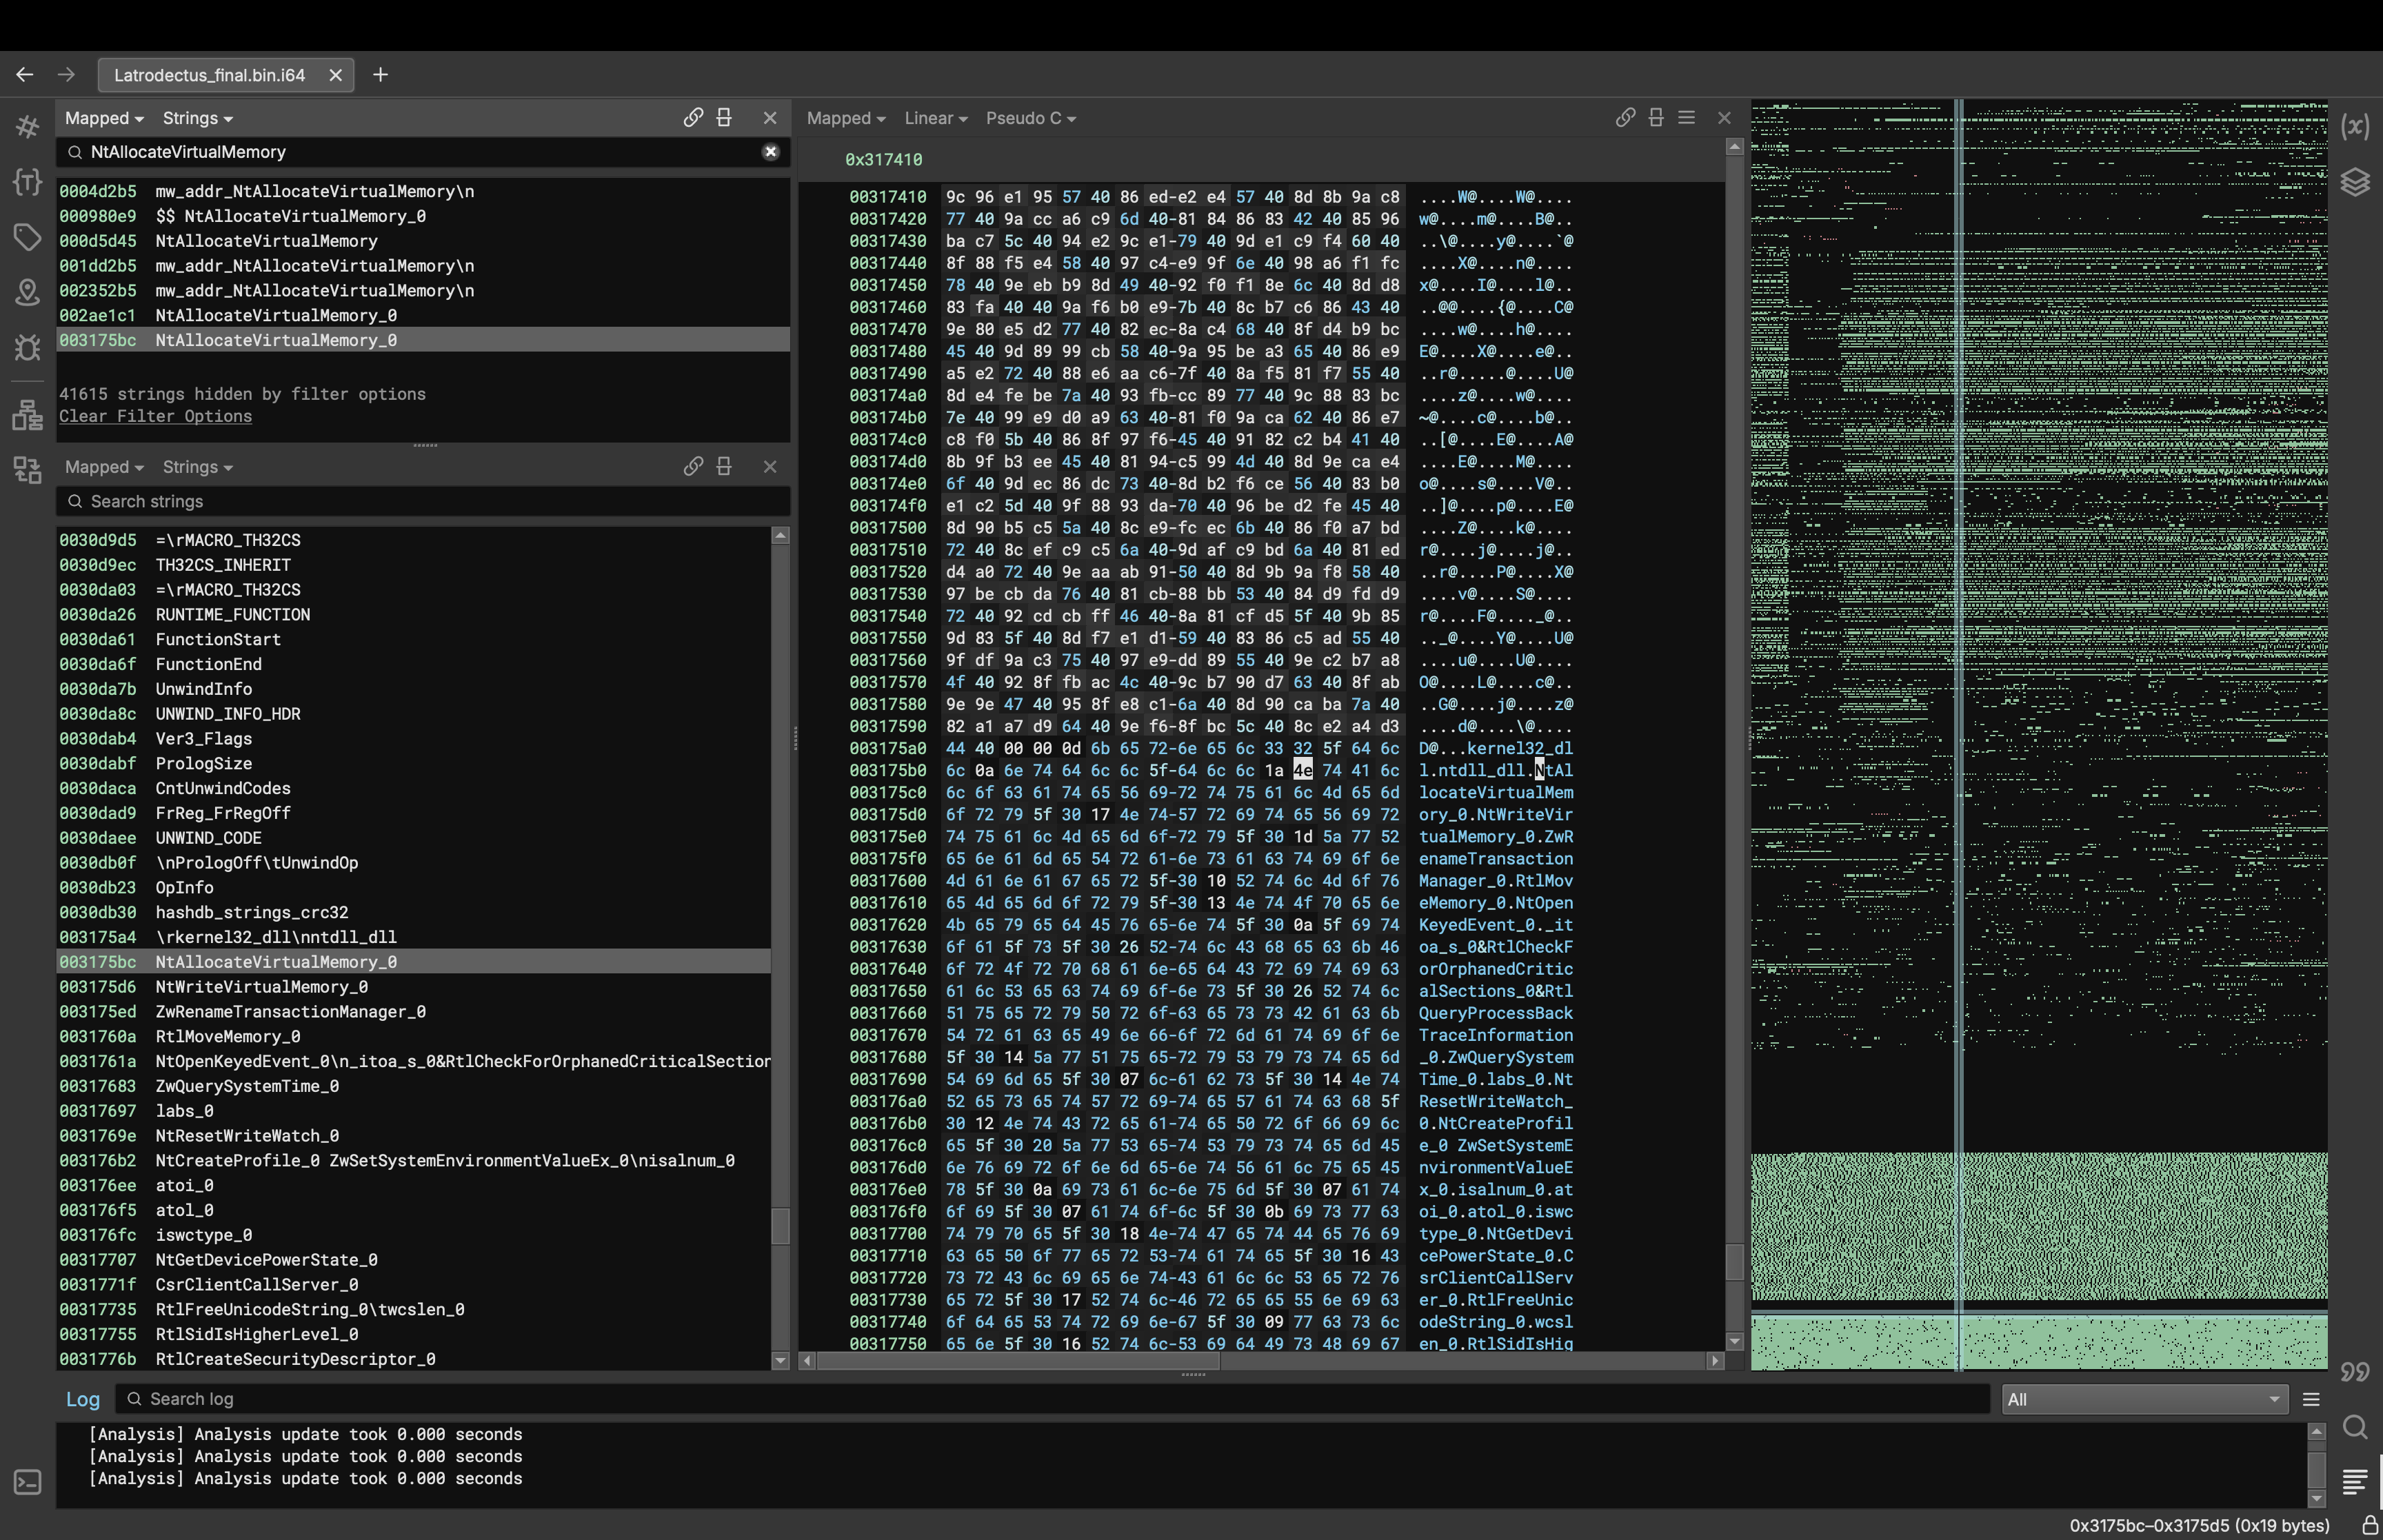Split the lower strings panel
This screenshot has height=1540, width=2383.
(724, 467)
